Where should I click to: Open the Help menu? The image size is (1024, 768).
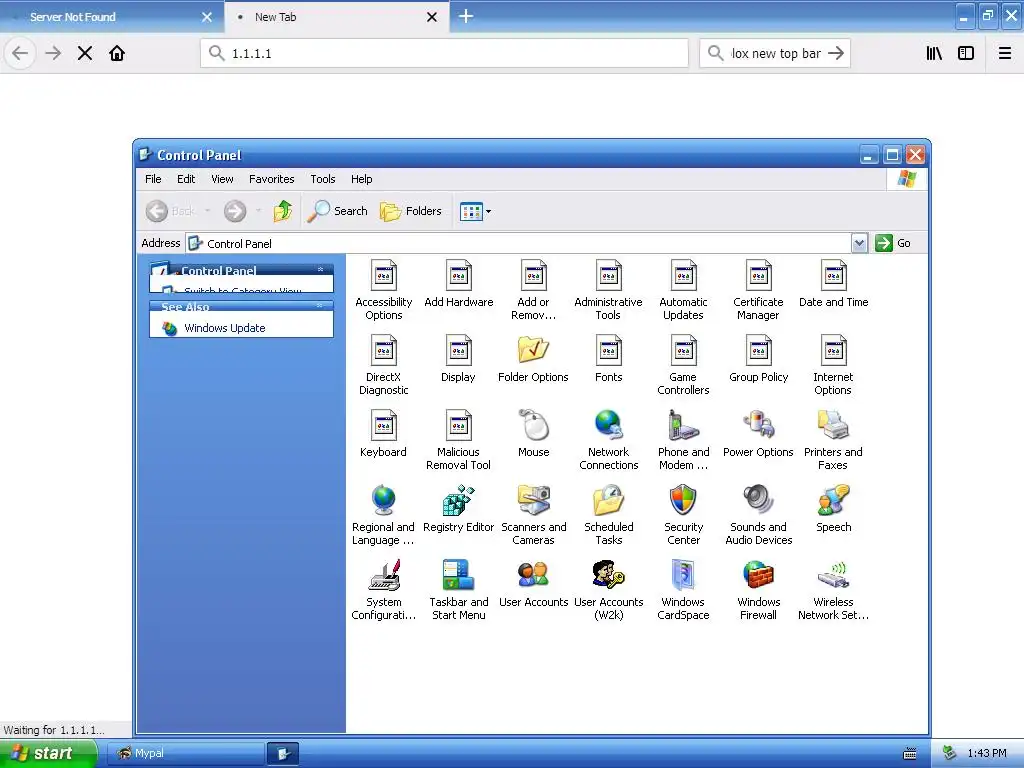[x=361, y=179]
